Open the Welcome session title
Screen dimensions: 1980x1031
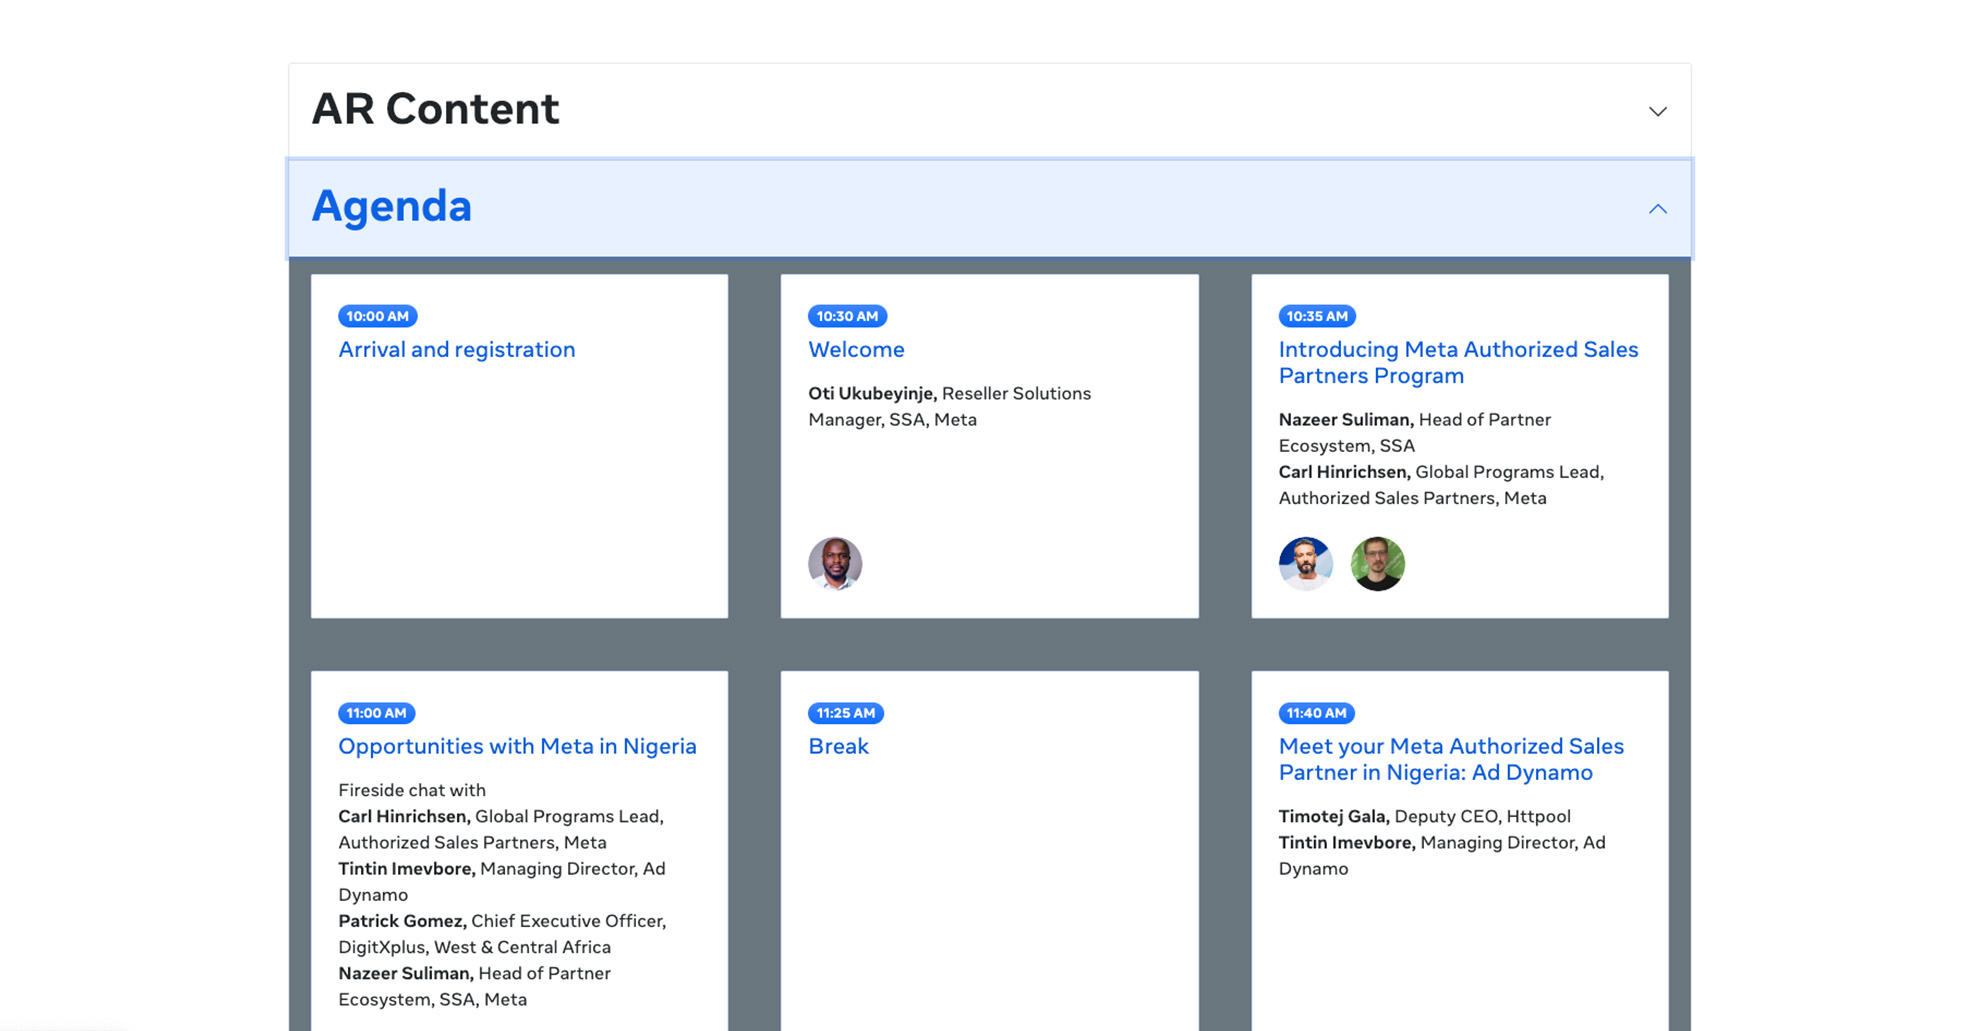pos(856,350)
